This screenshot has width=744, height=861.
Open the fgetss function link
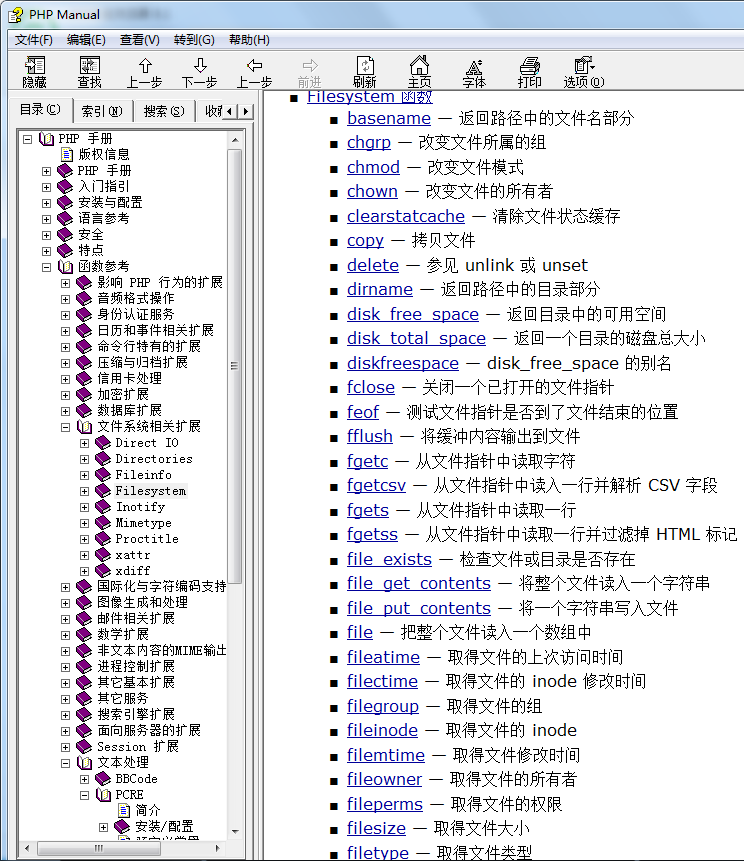(372, 534)
